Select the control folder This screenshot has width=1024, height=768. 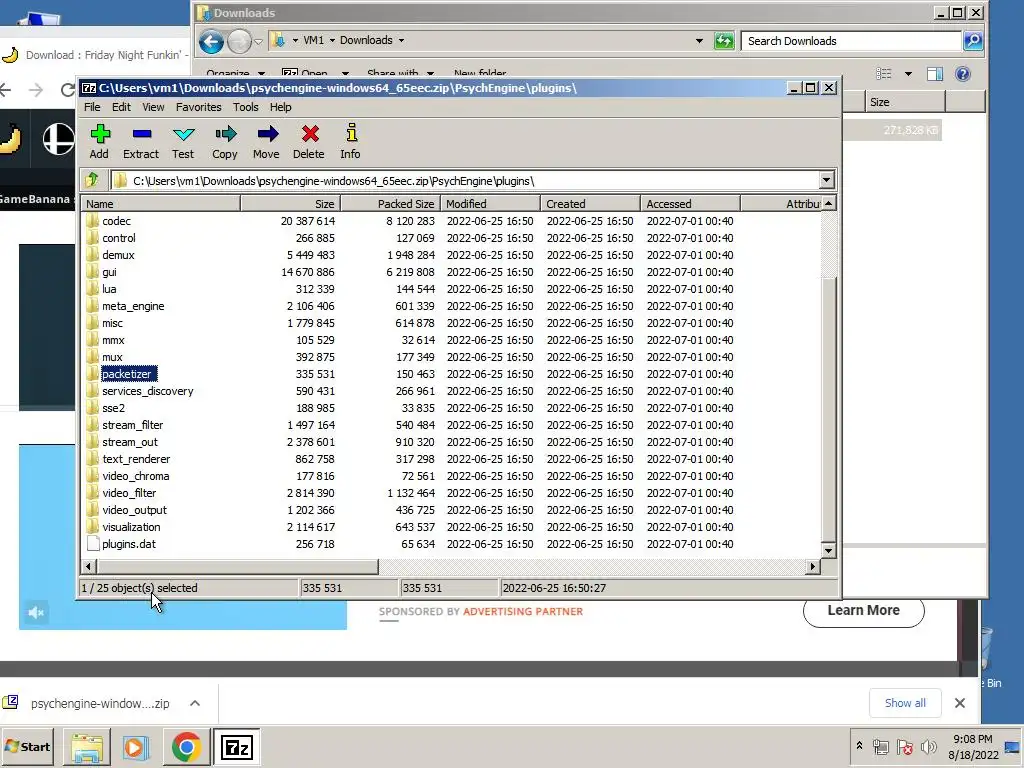point(119,238)
